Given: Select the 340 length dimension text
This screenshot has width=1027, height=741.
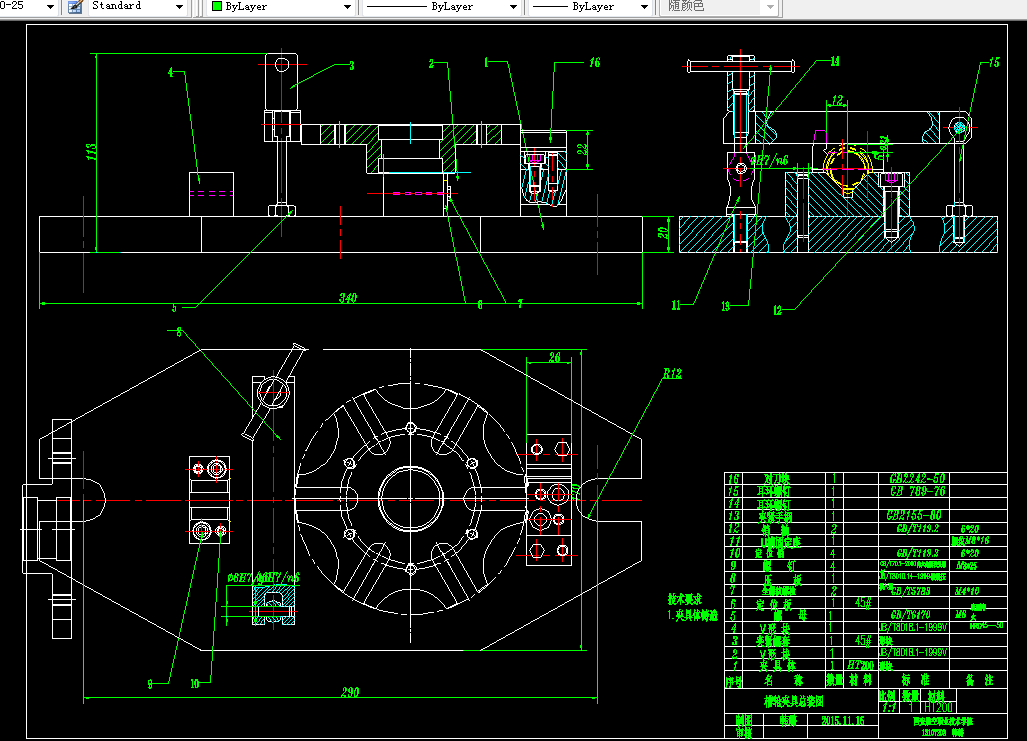Looking at the screenshot, I should pyautogui.click(x=348, y=297).
